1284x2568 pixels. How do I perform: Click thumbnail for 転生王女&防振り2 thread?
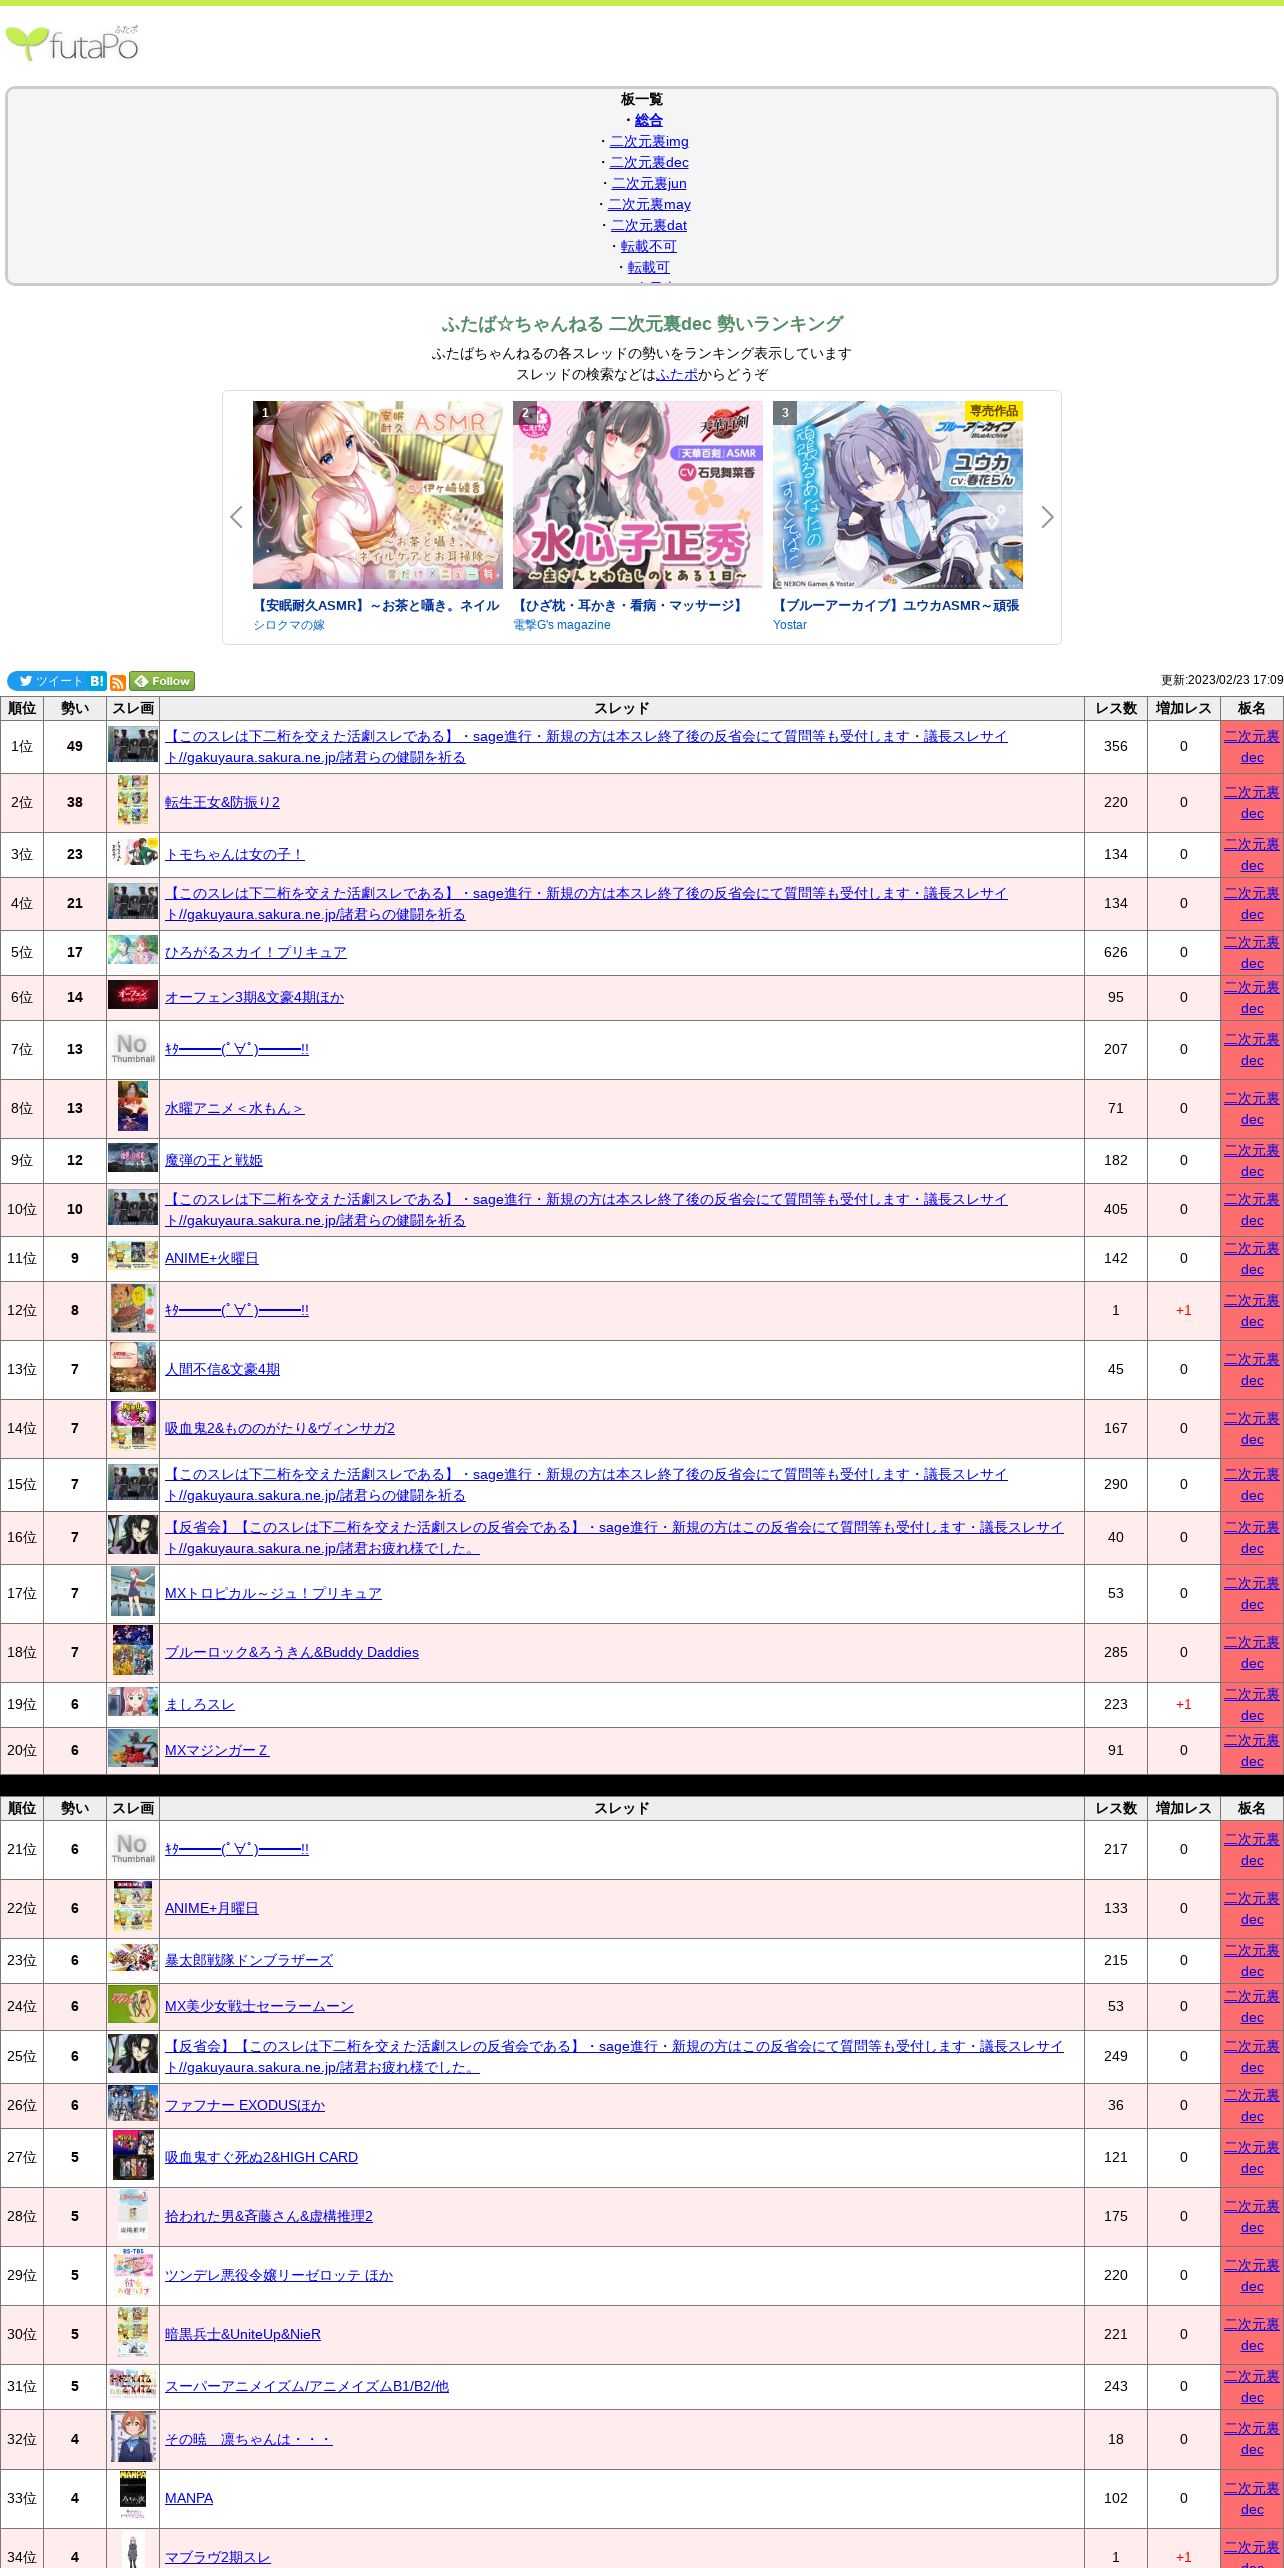click(x=133, y=800)
